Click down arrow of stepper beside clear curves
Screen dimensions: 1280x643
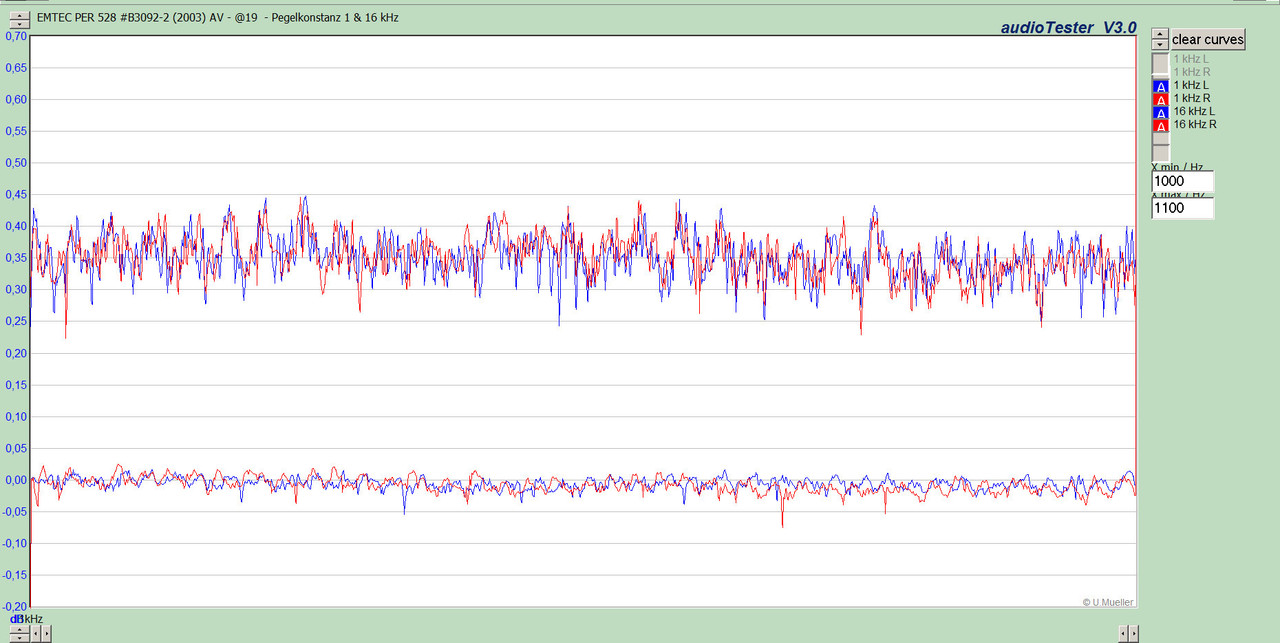tap(1160, 44)
